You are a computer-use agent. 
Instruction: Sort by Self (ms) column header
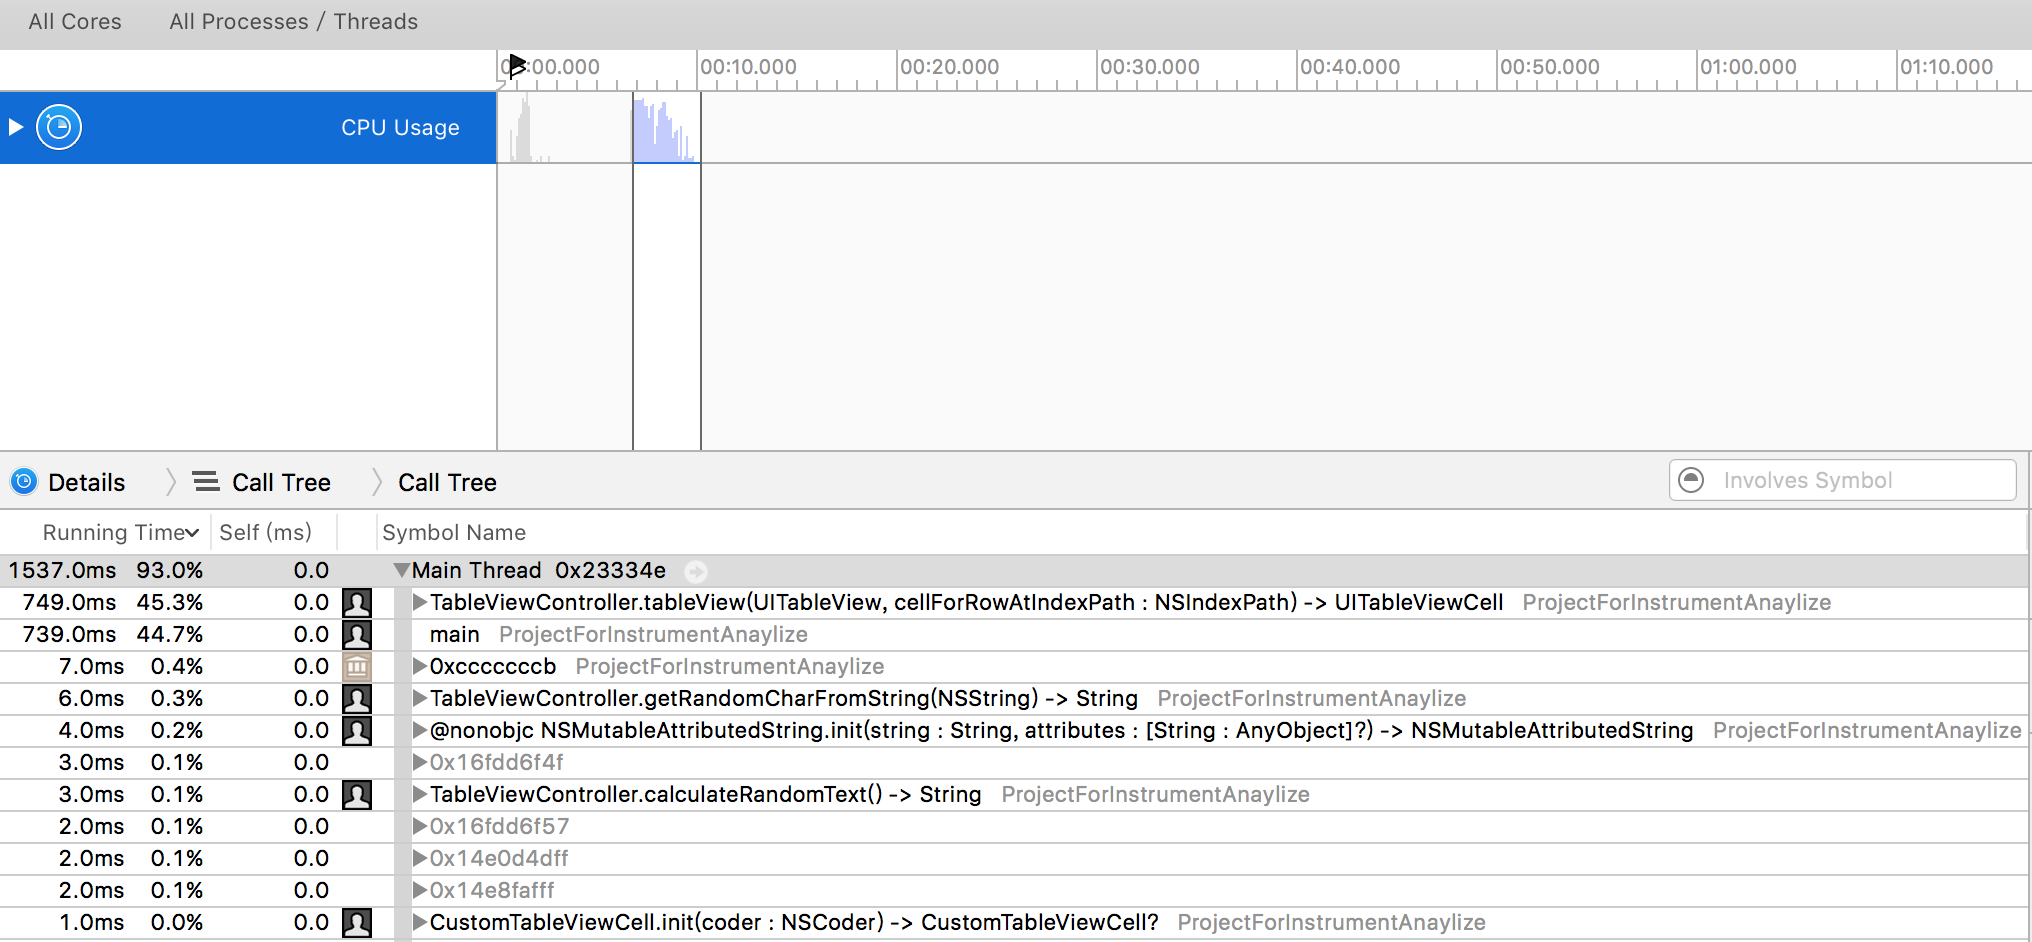pyautogui.click(x=265, y=533)
